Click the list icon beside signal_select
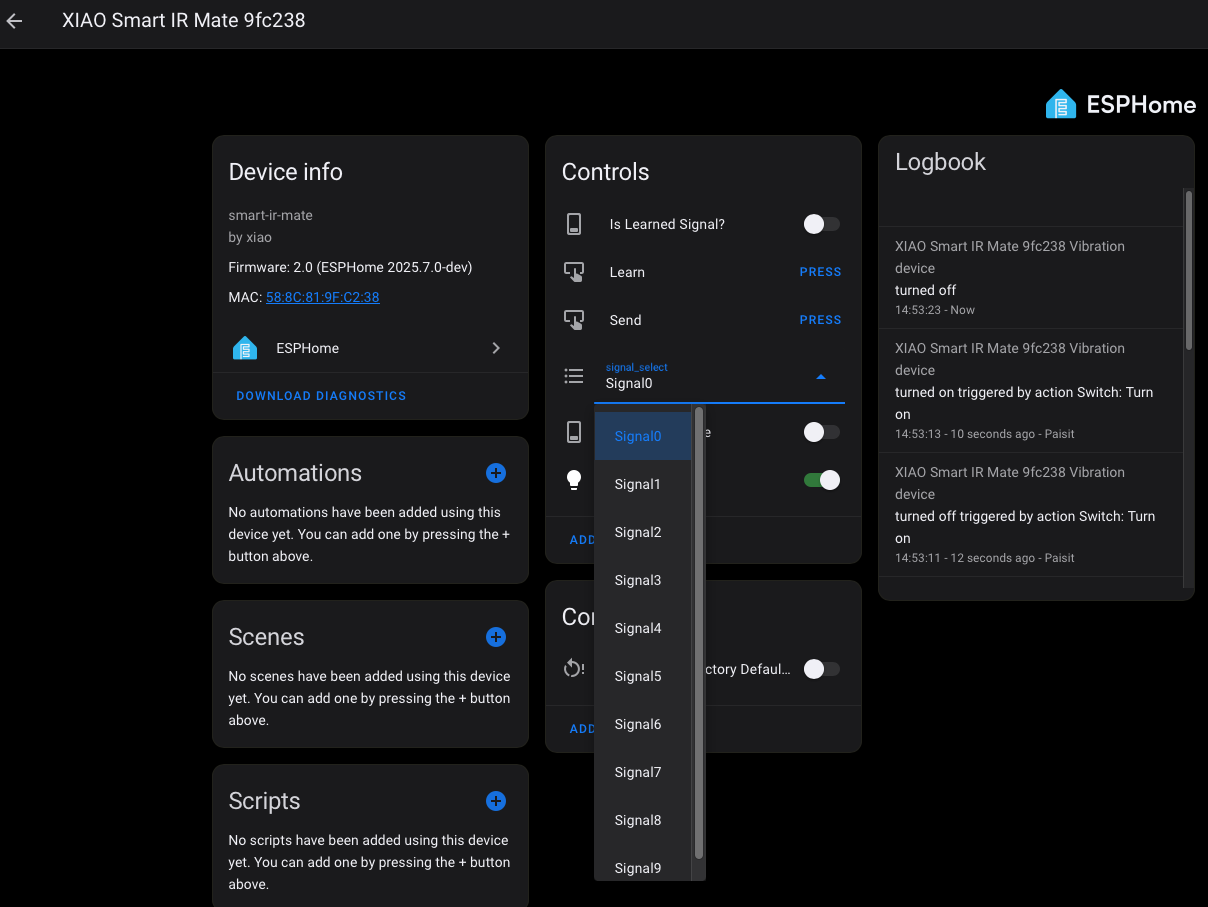Screen dimensions: 1208x907 click(574, 376)
